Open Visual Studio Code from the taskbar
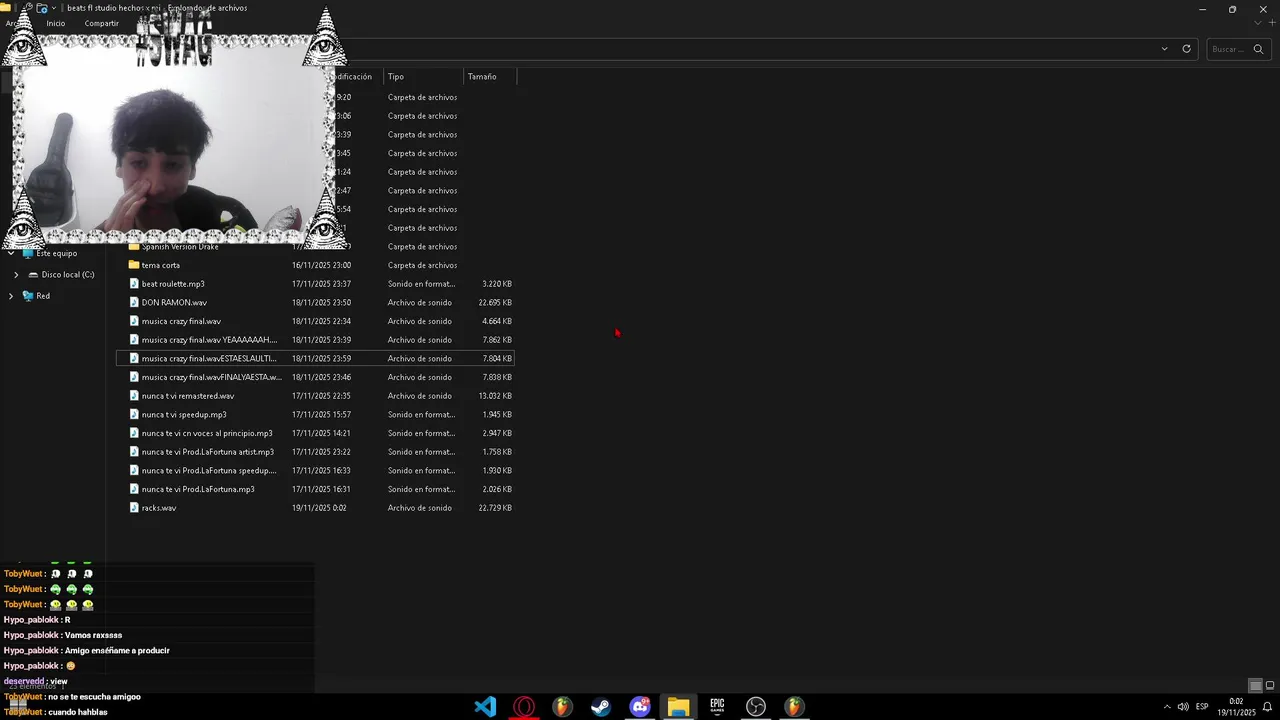Screen dimensions: 1280x720 pyautogui.click(x=485, y=707)
